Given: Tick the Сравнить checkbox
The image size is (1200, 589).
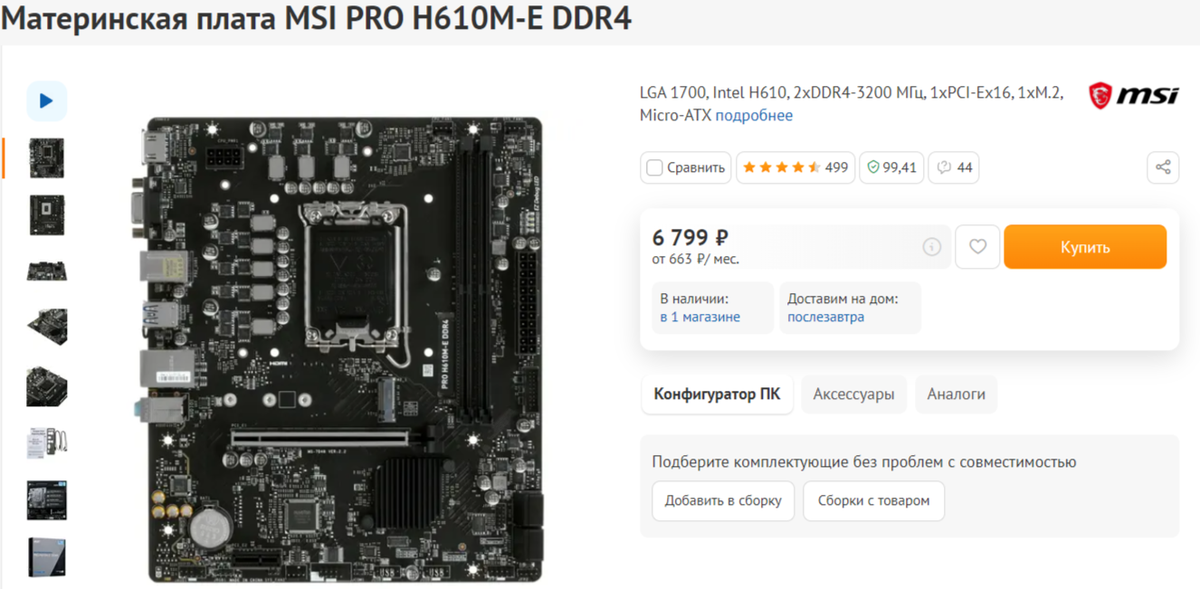Looking at the screenshot, I should click(655, 167).
